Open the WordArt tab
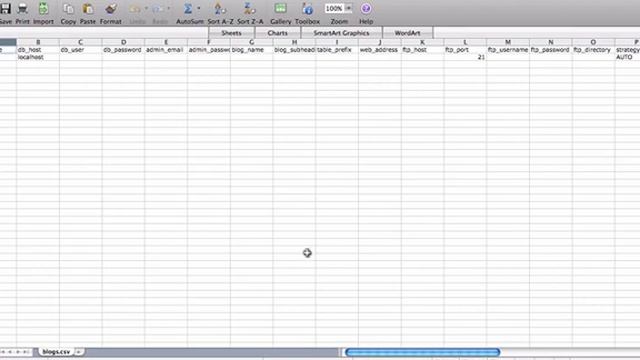640x360 pixels. click(x=407, y=33)
